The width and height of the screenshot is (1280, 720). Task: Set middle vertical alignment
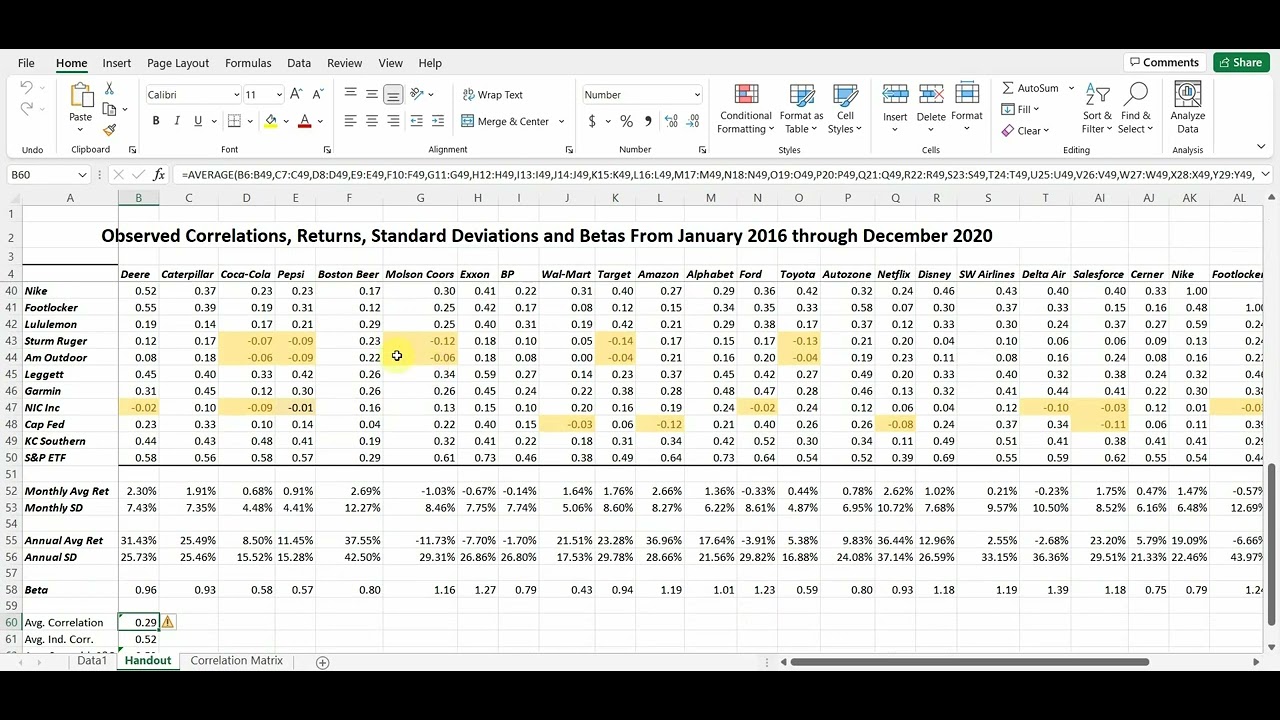(x=372, y=94)
